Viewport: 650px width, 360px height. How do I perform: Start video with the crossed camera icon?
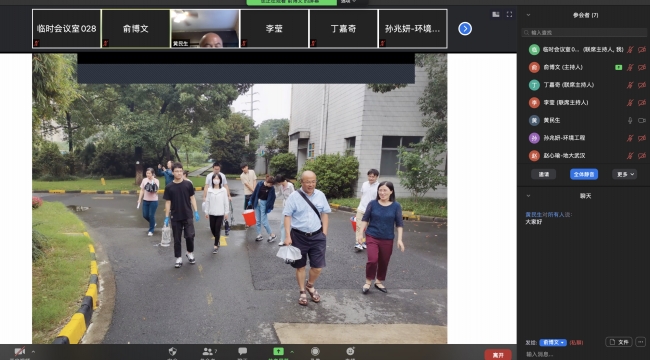(x=19, y=352)
